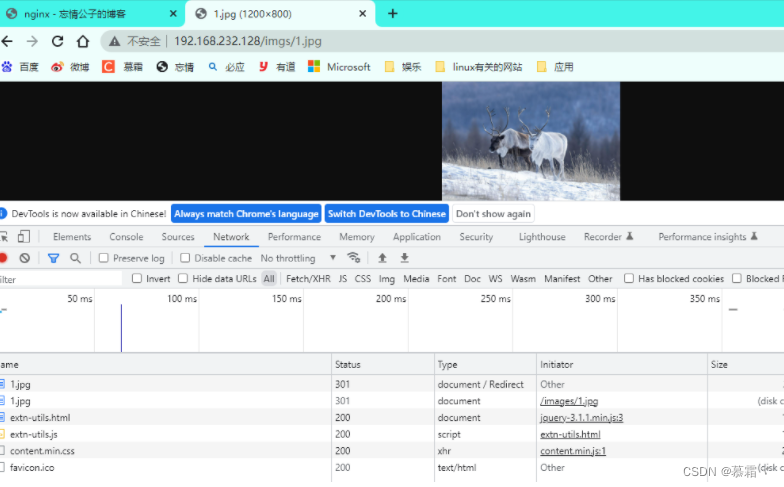Sort requests by the Status column
Screen dimensions: 784x487
point(383,364)
